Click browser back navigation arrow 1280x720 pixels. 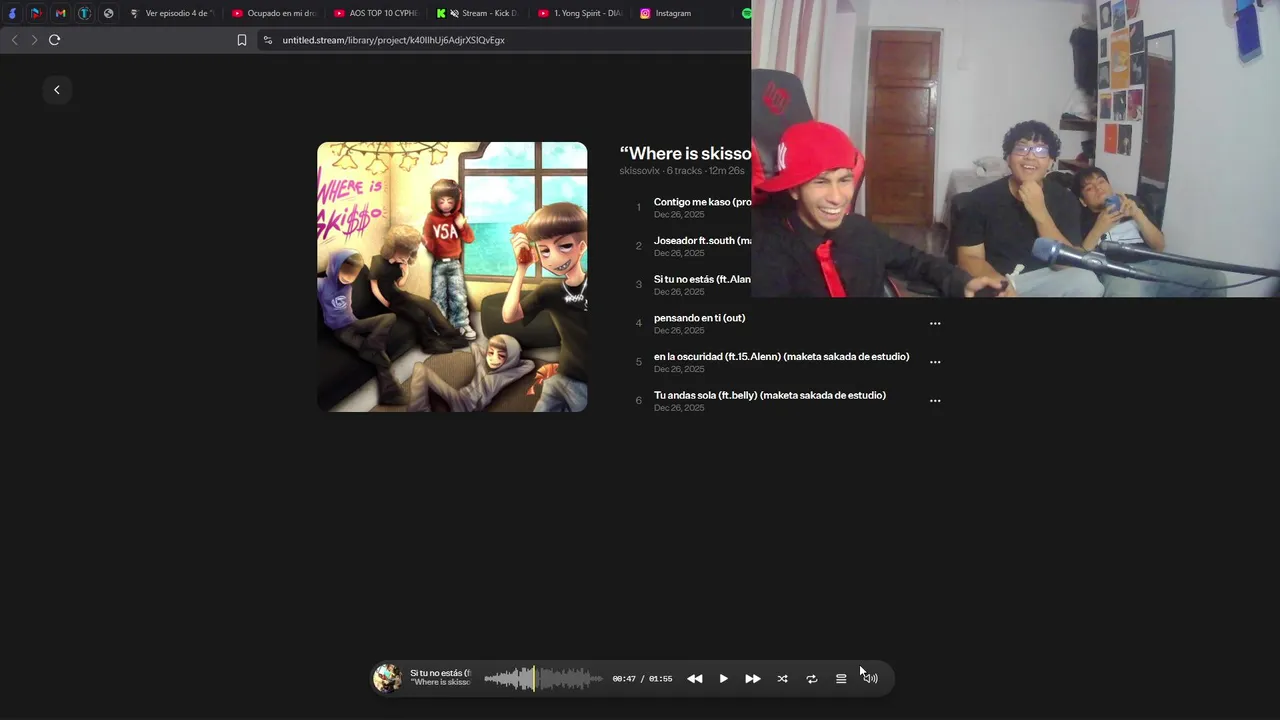(14, 40)
